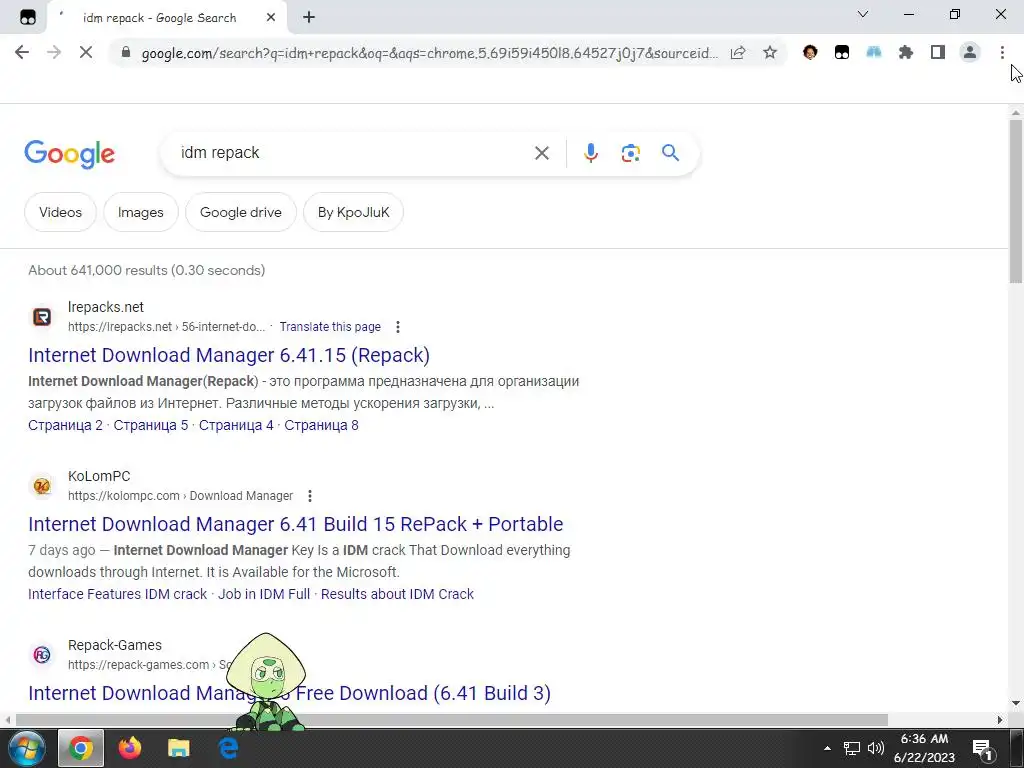View site info via padlock icon
The image size is (1024, 768).
coord(126,52)
